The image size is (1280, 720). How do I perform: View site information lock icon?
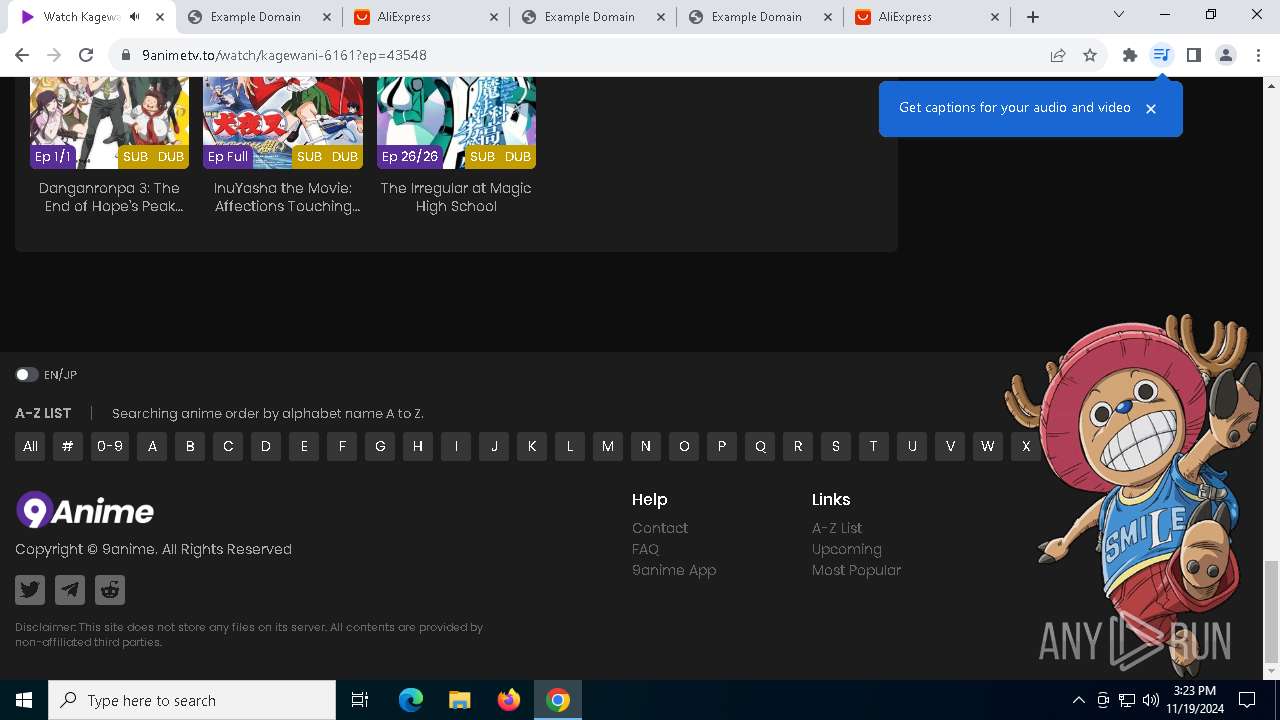tap(125, 55)
